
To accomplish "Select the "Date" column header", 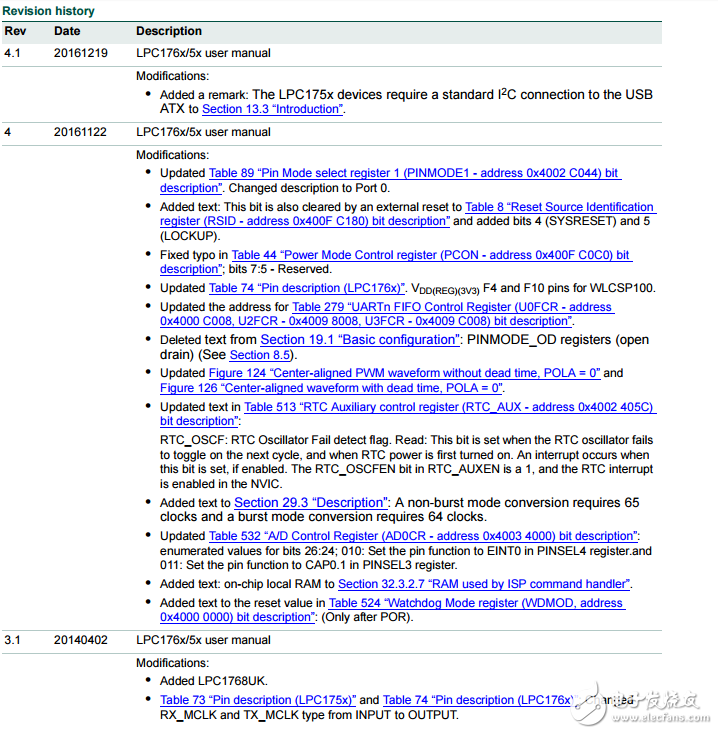I will coord(68,31).
